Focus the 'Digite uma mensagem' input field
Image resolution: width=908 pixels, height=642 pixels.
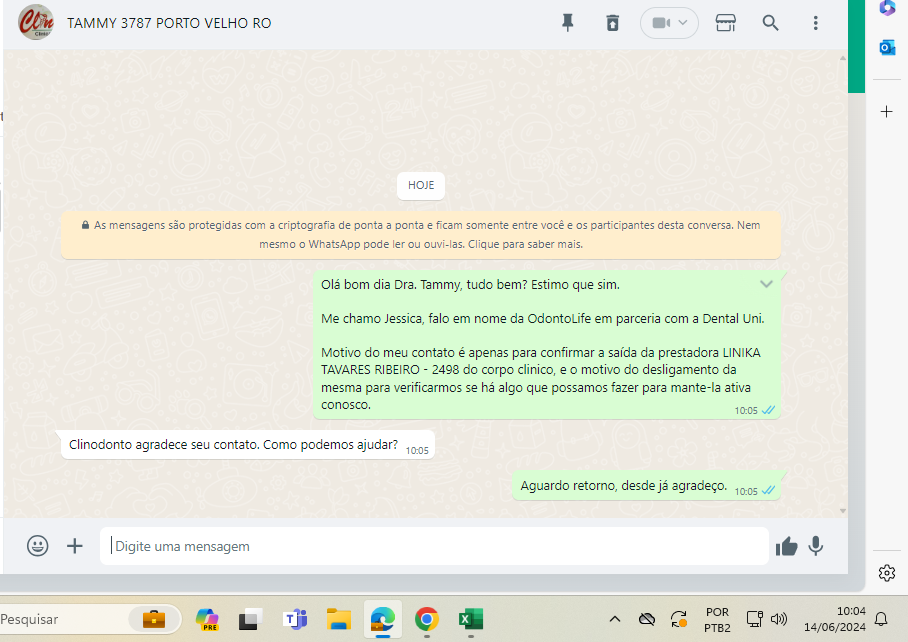[x=434, y=546]
